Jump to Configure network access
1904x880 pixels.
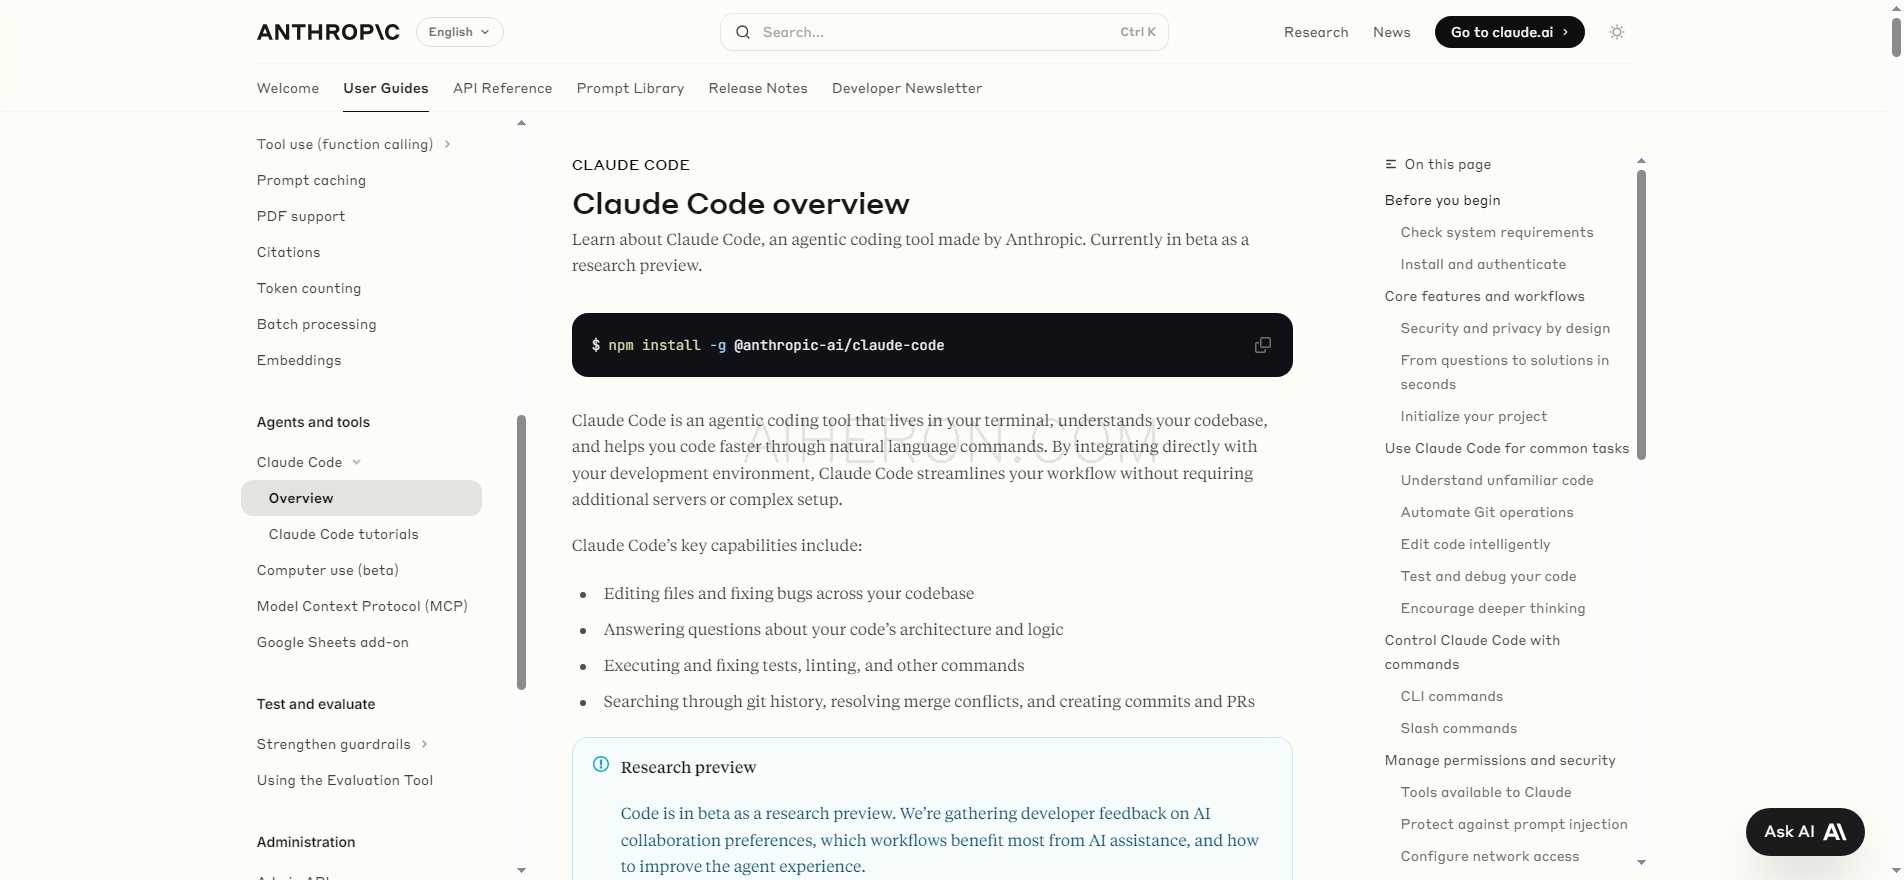coord(1490,856)
